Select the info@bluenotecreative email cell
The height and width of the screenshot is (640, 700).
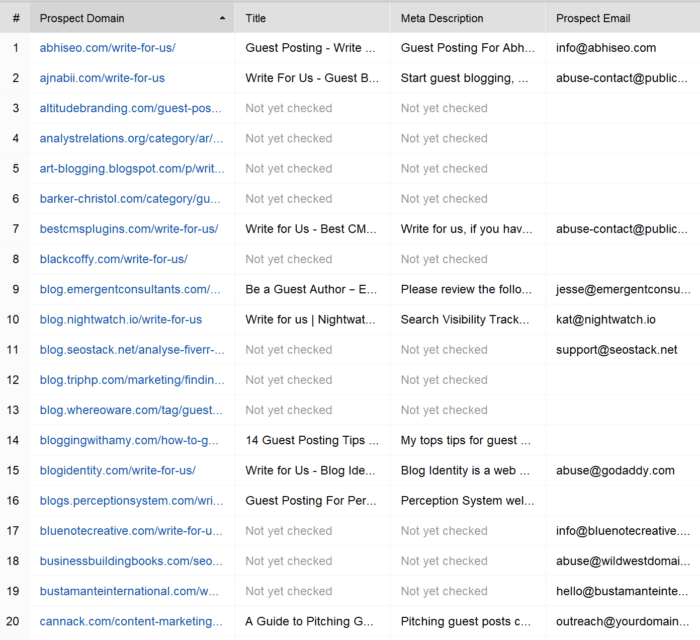(x=623, y=531)
